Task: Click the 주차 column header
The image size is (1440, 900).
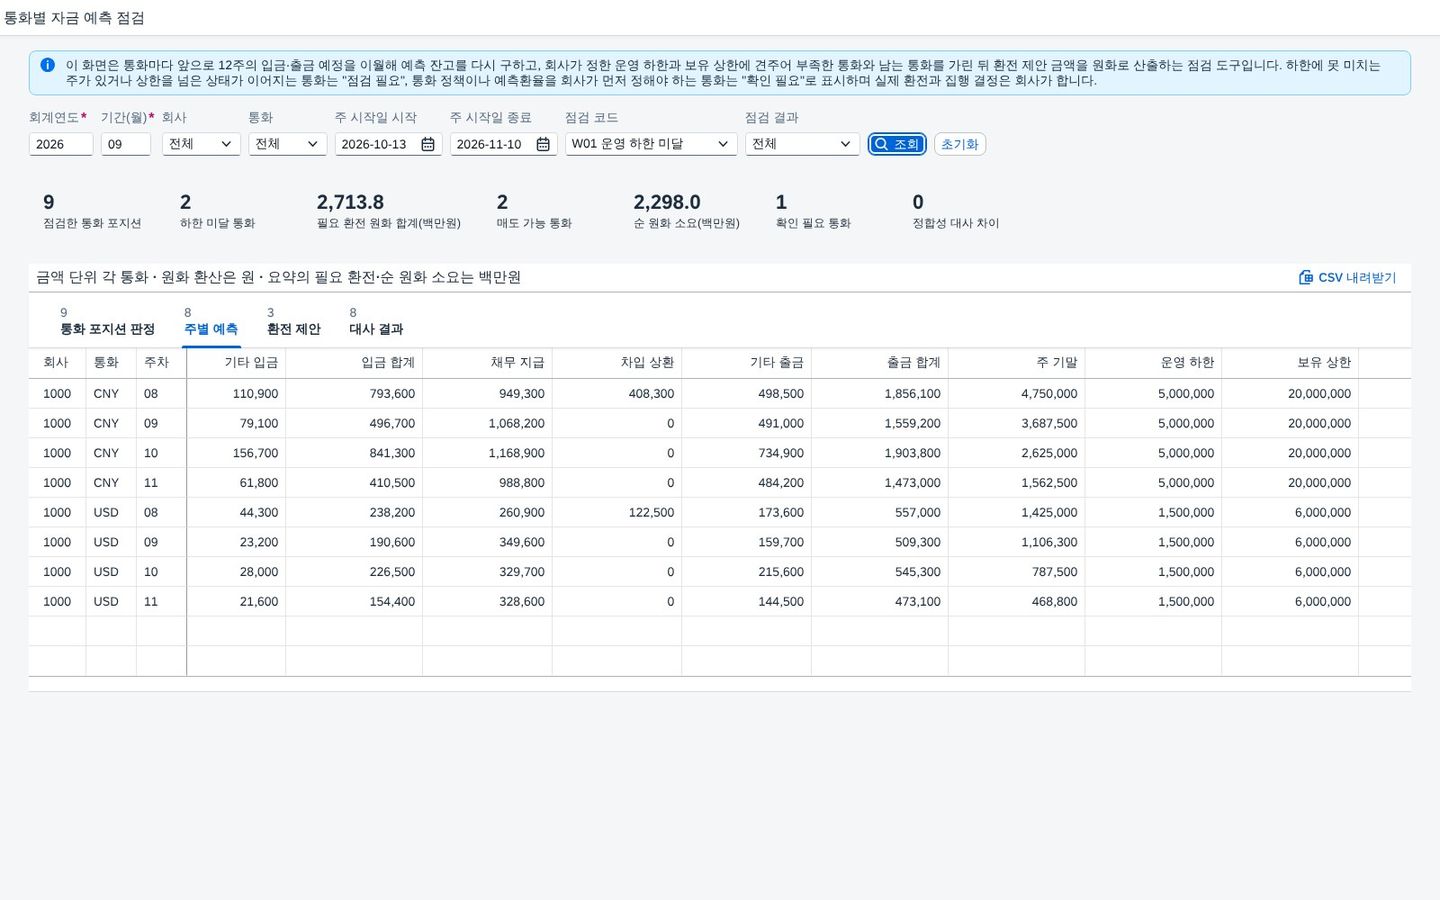Action: click(x=161, y=363)
